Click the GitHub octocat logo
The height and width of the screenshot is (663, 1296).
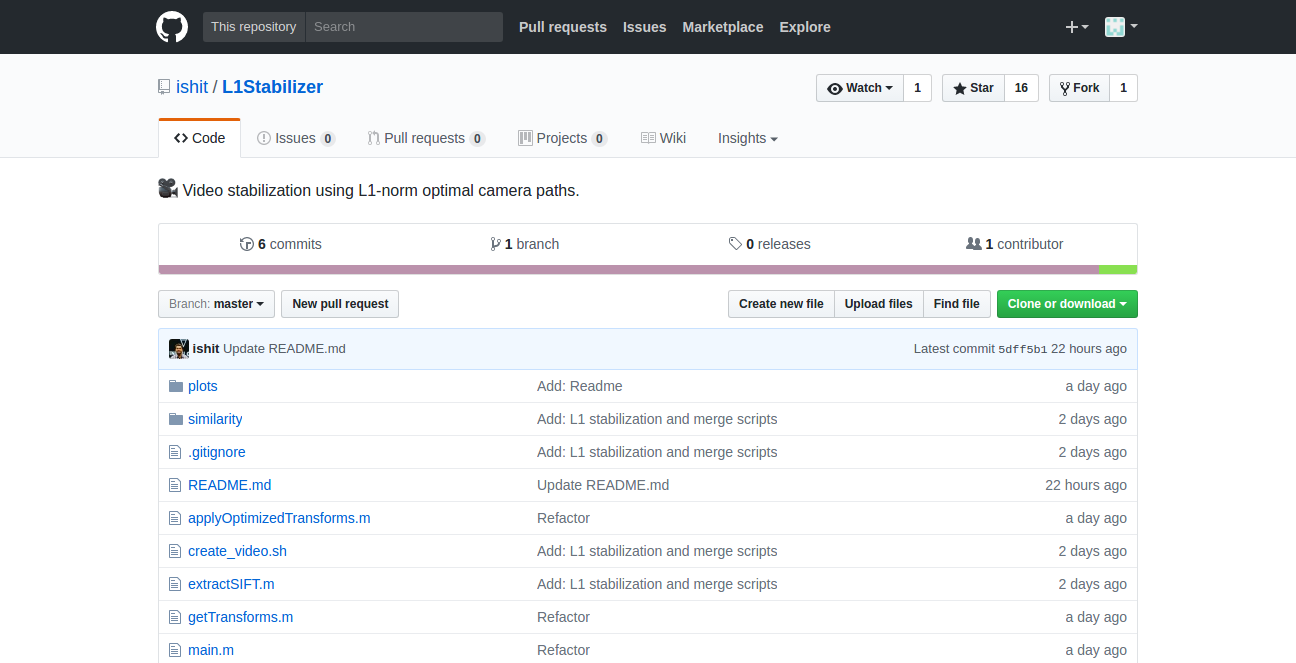click(x=172, y=27)
